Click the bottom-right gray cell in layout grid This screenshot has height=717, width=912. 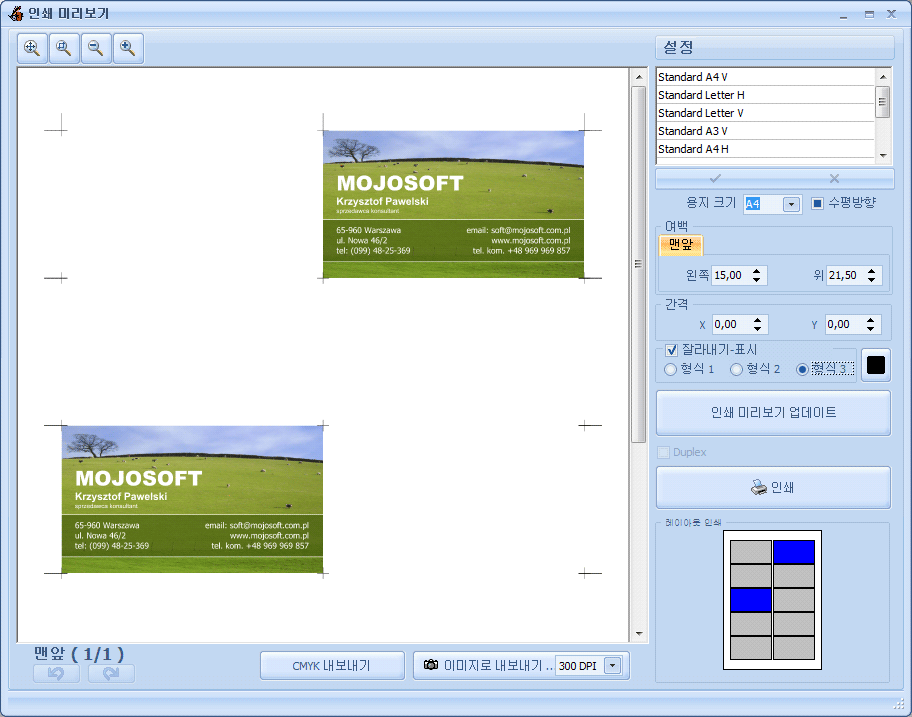pyautogui.click(x=794, y=648)
